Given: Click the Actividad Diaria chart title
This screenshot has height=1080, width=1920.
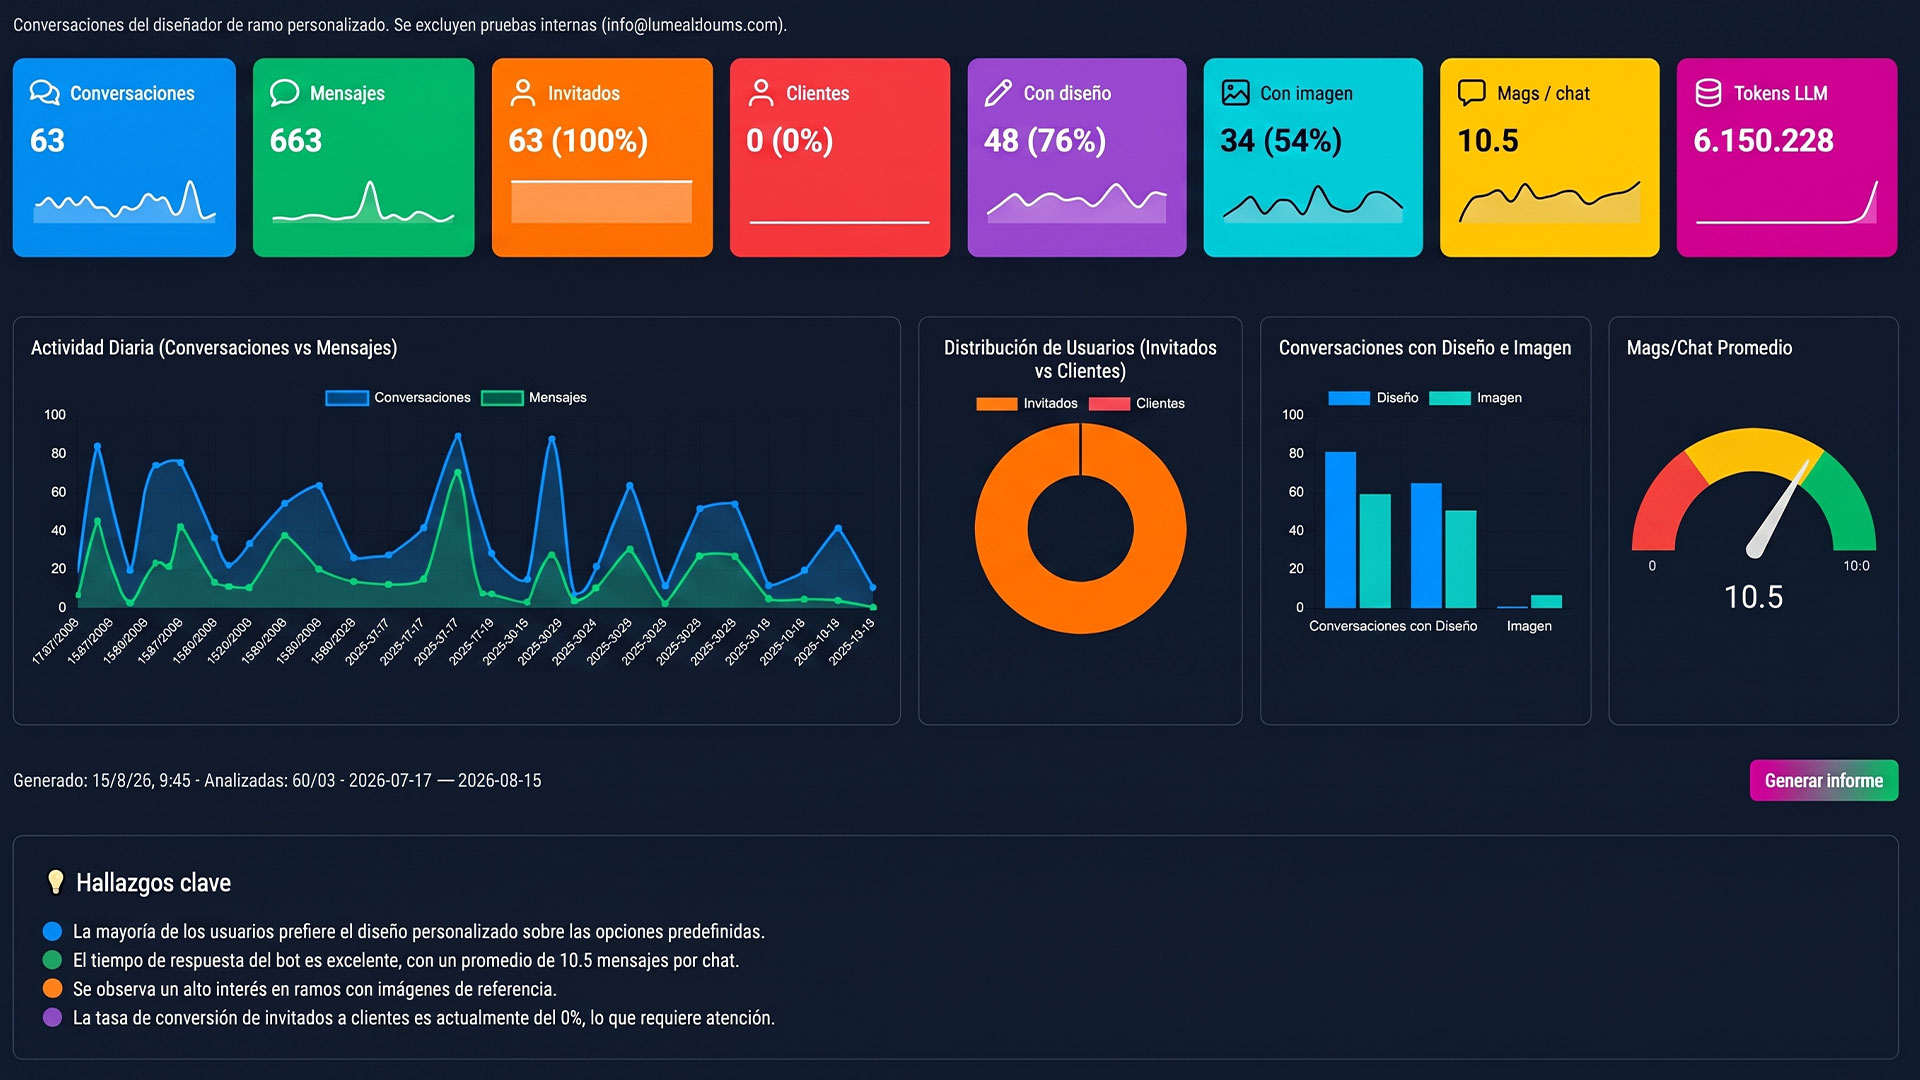Looking at the screenshot, I should coord(214,348).
